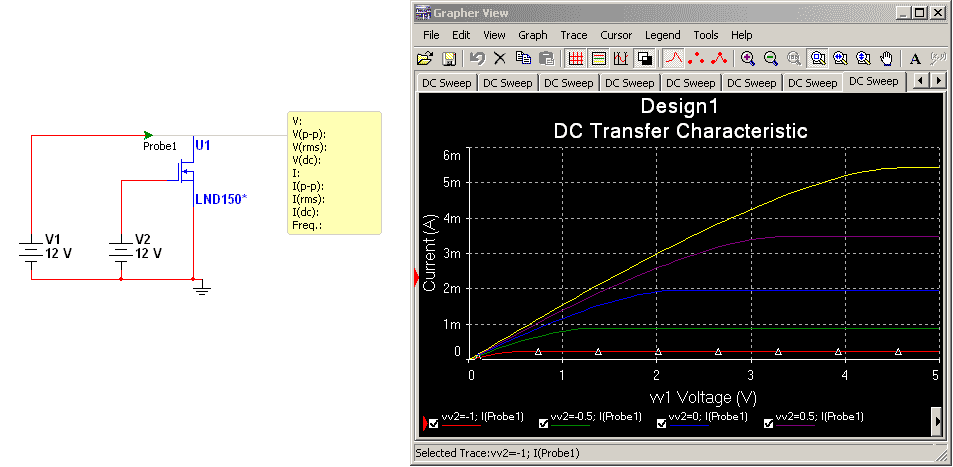Select the line-with-points trace style icon
The height and width of the screenshot is (467, 953).
[x=720, y=58]
